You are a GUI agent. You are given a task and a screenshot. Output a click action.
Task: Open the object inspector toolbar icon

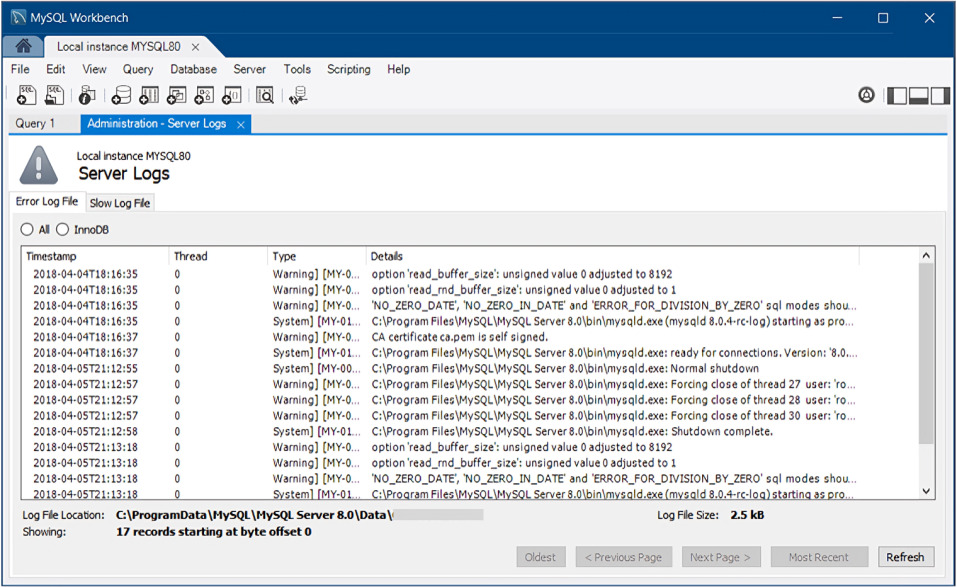87,95
